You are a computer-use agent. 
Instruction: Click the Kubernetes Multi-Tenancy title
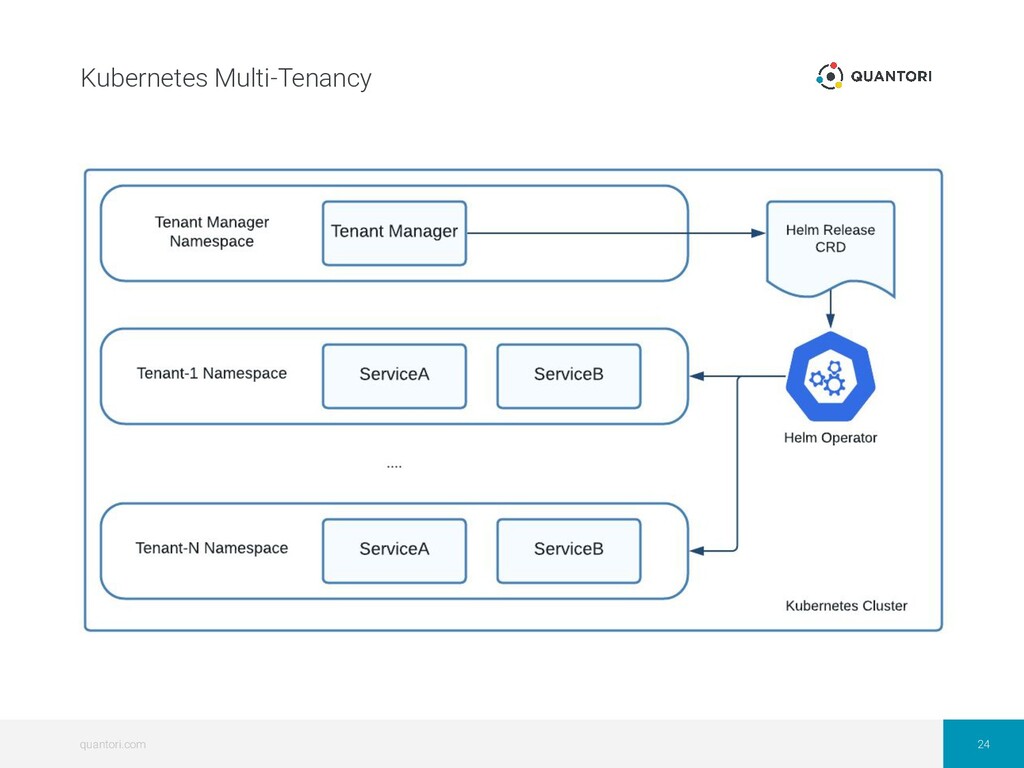pos(226,78)
